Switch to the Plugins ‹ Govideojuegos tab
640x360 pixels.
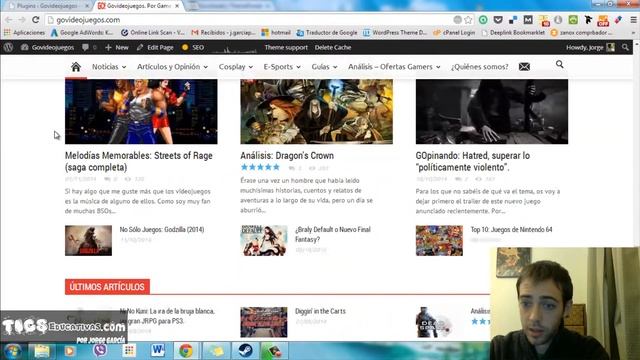tap(48, 6)
